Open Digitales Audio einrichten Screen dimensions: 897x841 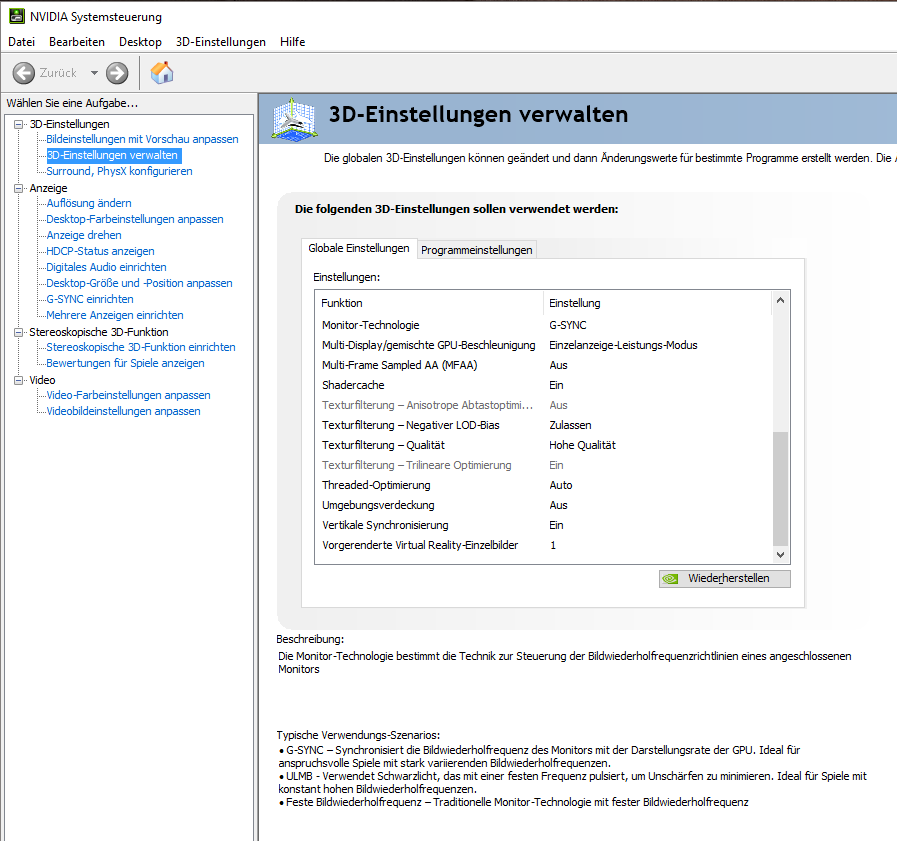pos(106,267)
